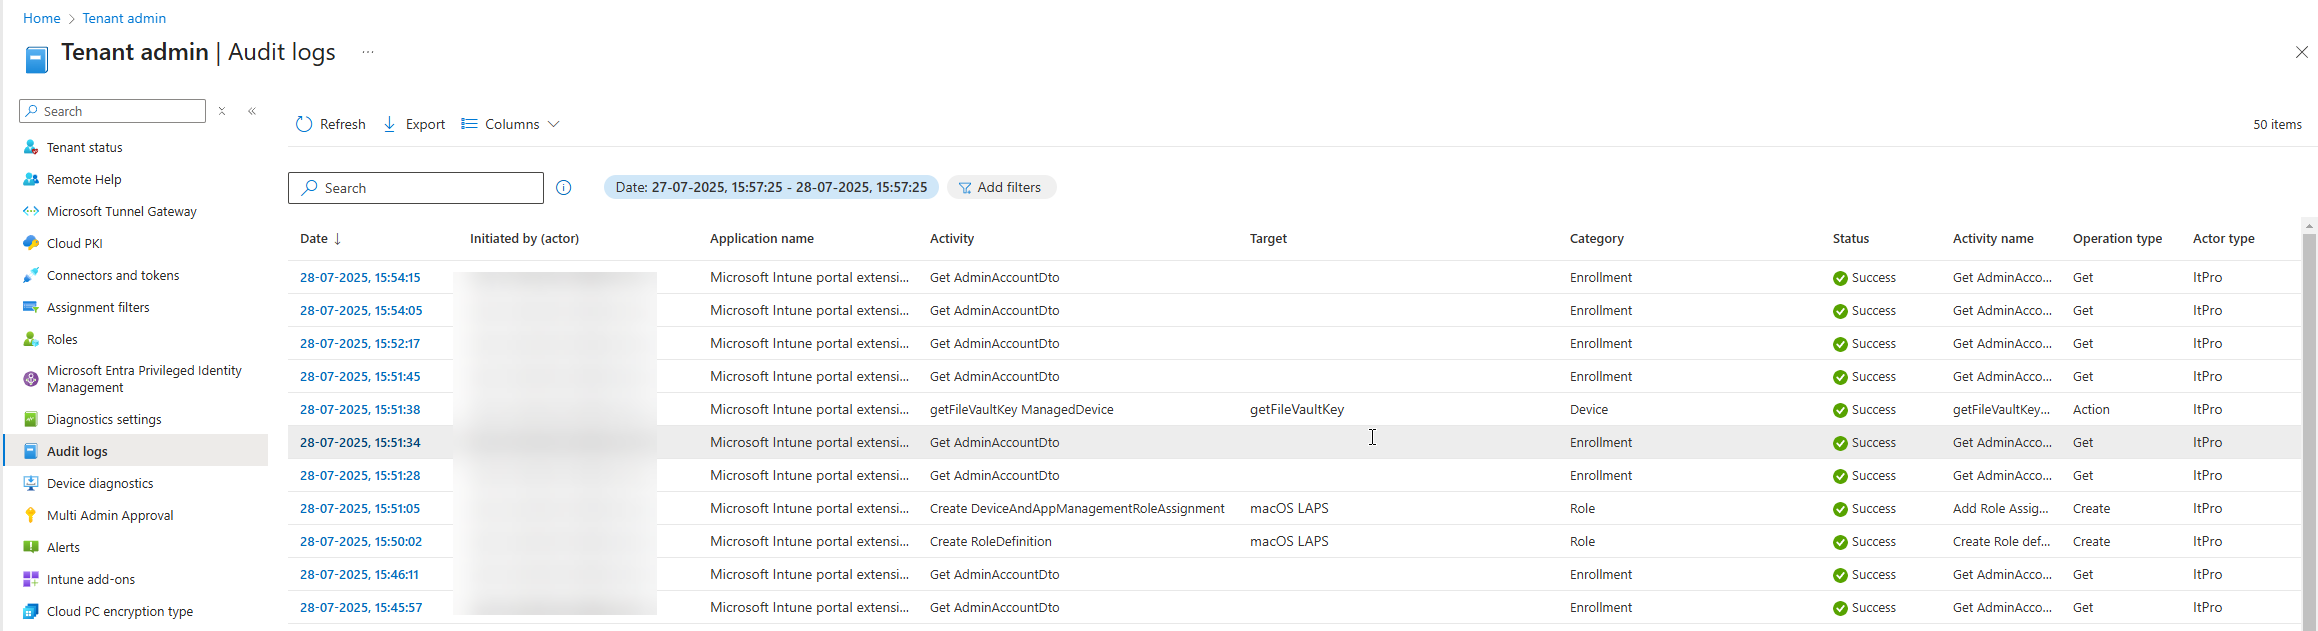
Task: Focus the sidebar search box
Action: tap(112, 111)
